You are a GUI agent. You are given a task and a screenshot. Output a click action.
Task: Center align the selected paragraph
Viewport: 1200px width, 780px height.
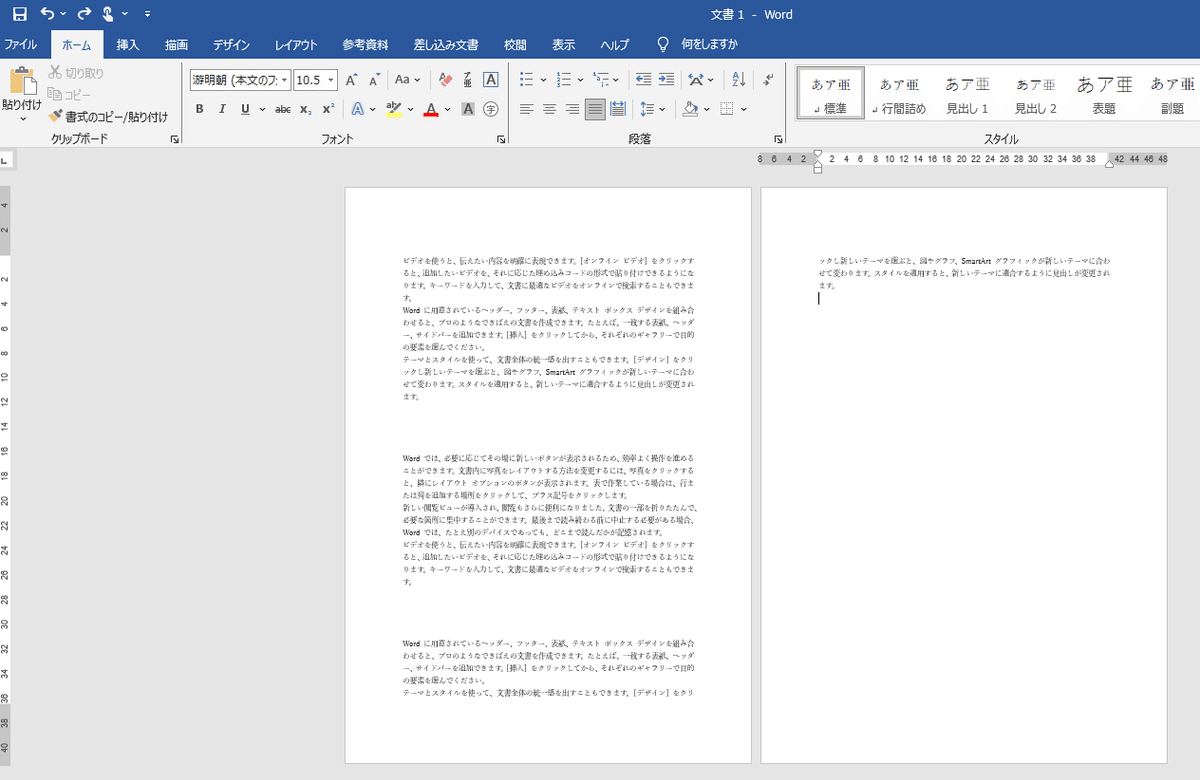pos(548,108)
